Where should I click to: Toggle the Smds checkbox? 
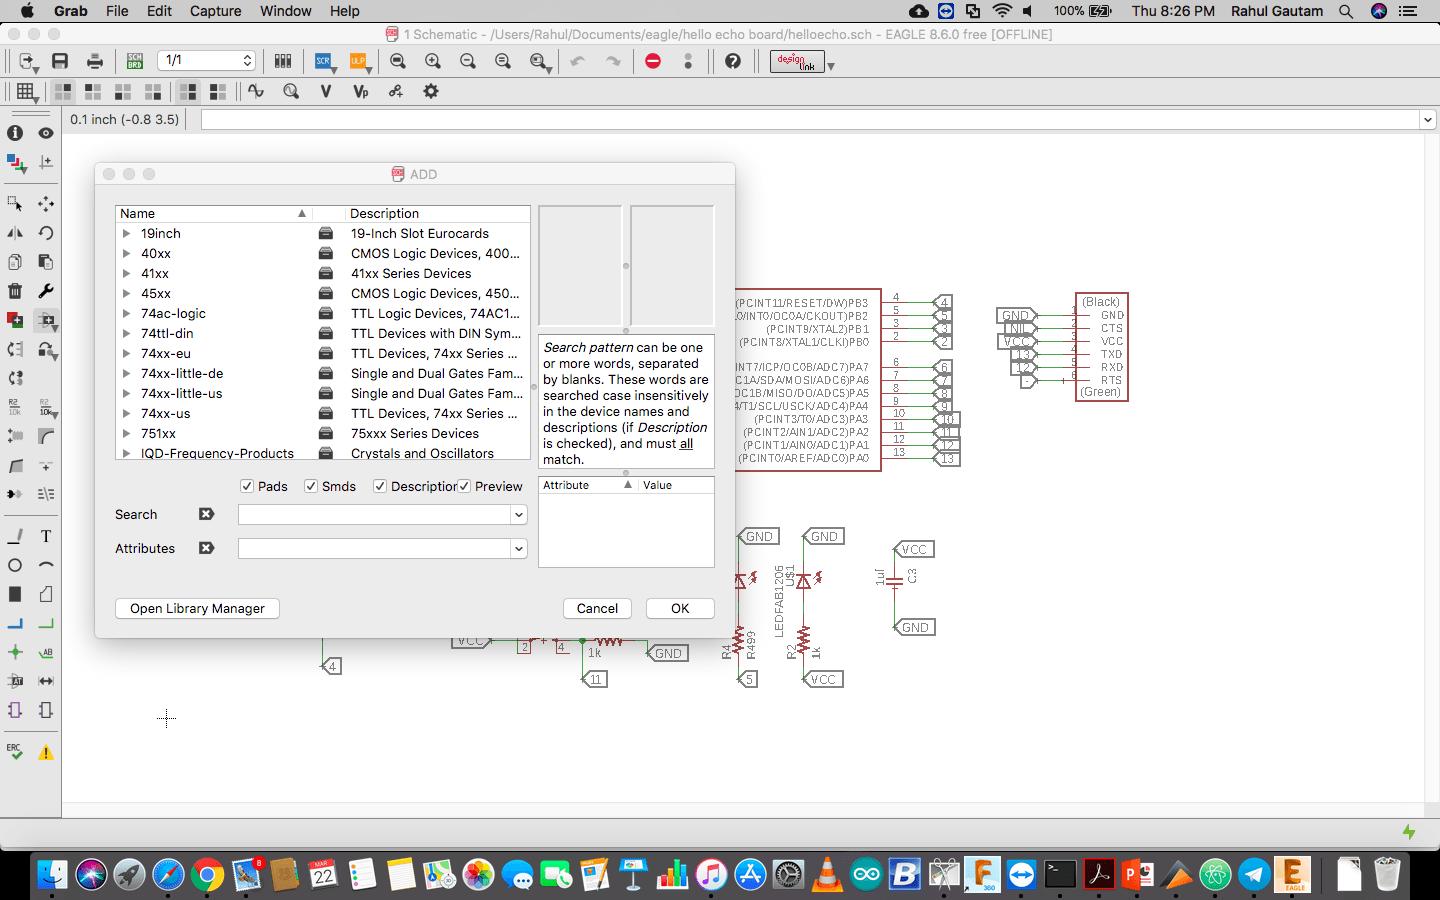(311, 486)
